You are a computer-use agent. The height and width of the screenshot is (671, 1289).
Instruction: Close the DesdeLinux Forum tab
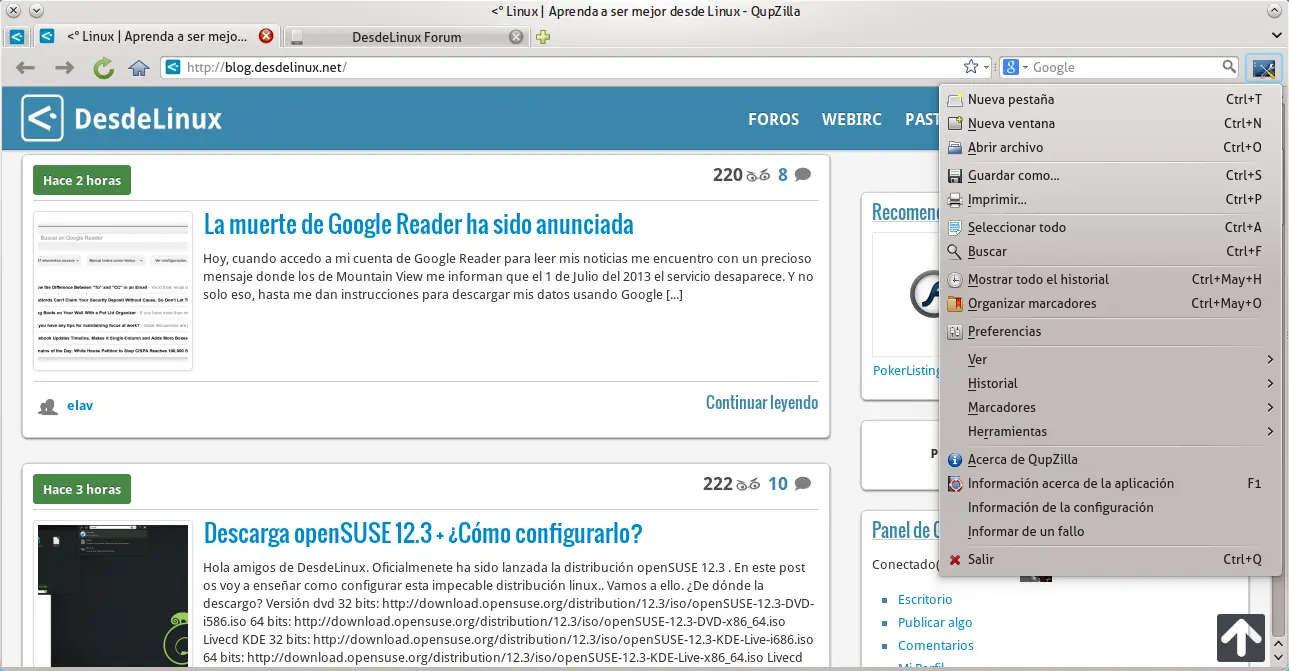(x=516, y=37)
